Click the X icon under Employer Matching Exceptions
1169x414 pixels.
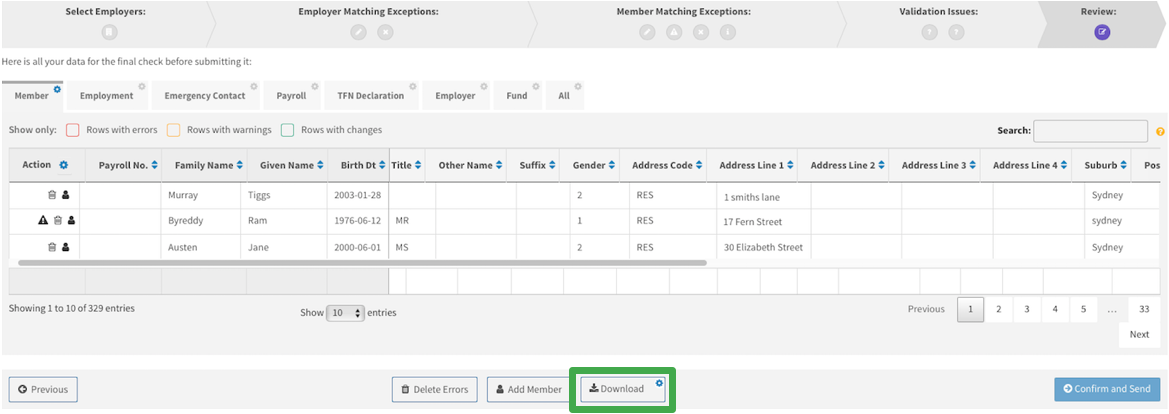385,32
